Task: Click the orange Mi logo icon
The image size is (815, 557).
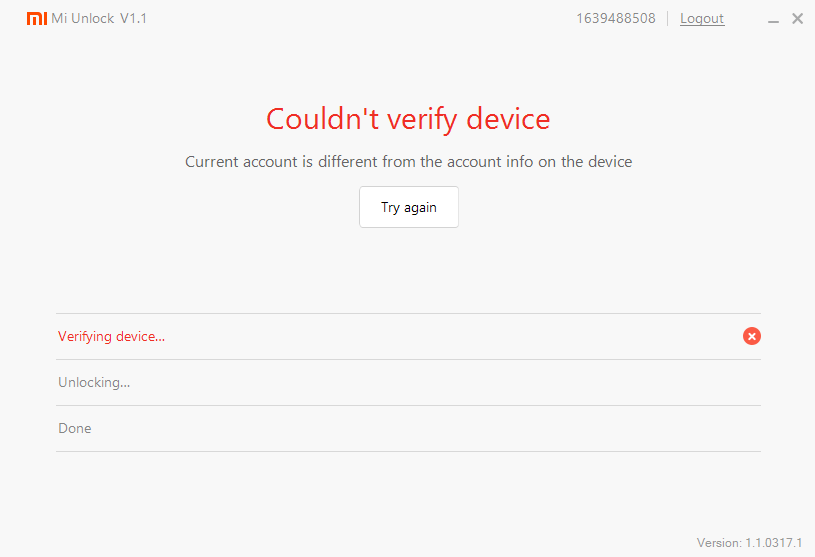Action: point(36,18)
